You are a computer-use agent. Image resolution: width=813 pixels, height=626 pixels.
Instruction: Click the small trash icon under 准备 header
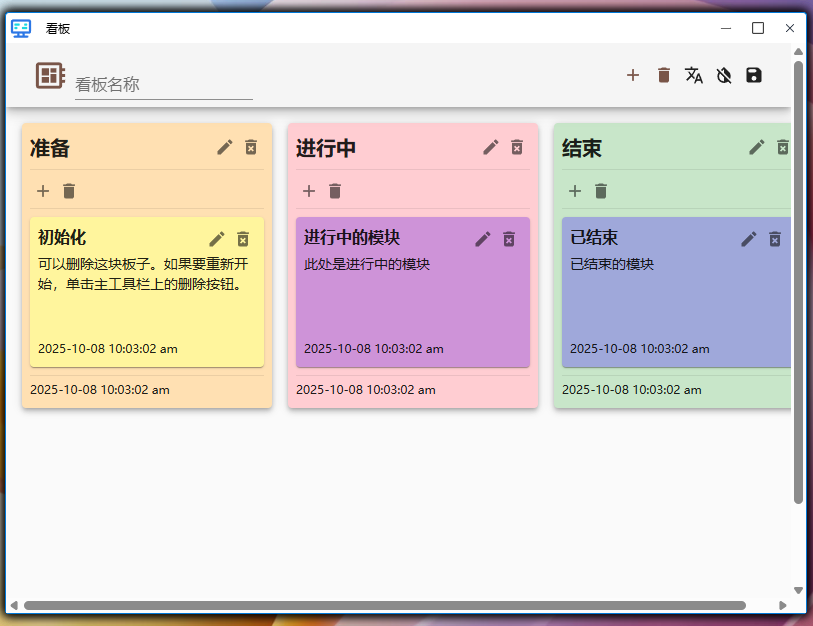tap(69, 191)
